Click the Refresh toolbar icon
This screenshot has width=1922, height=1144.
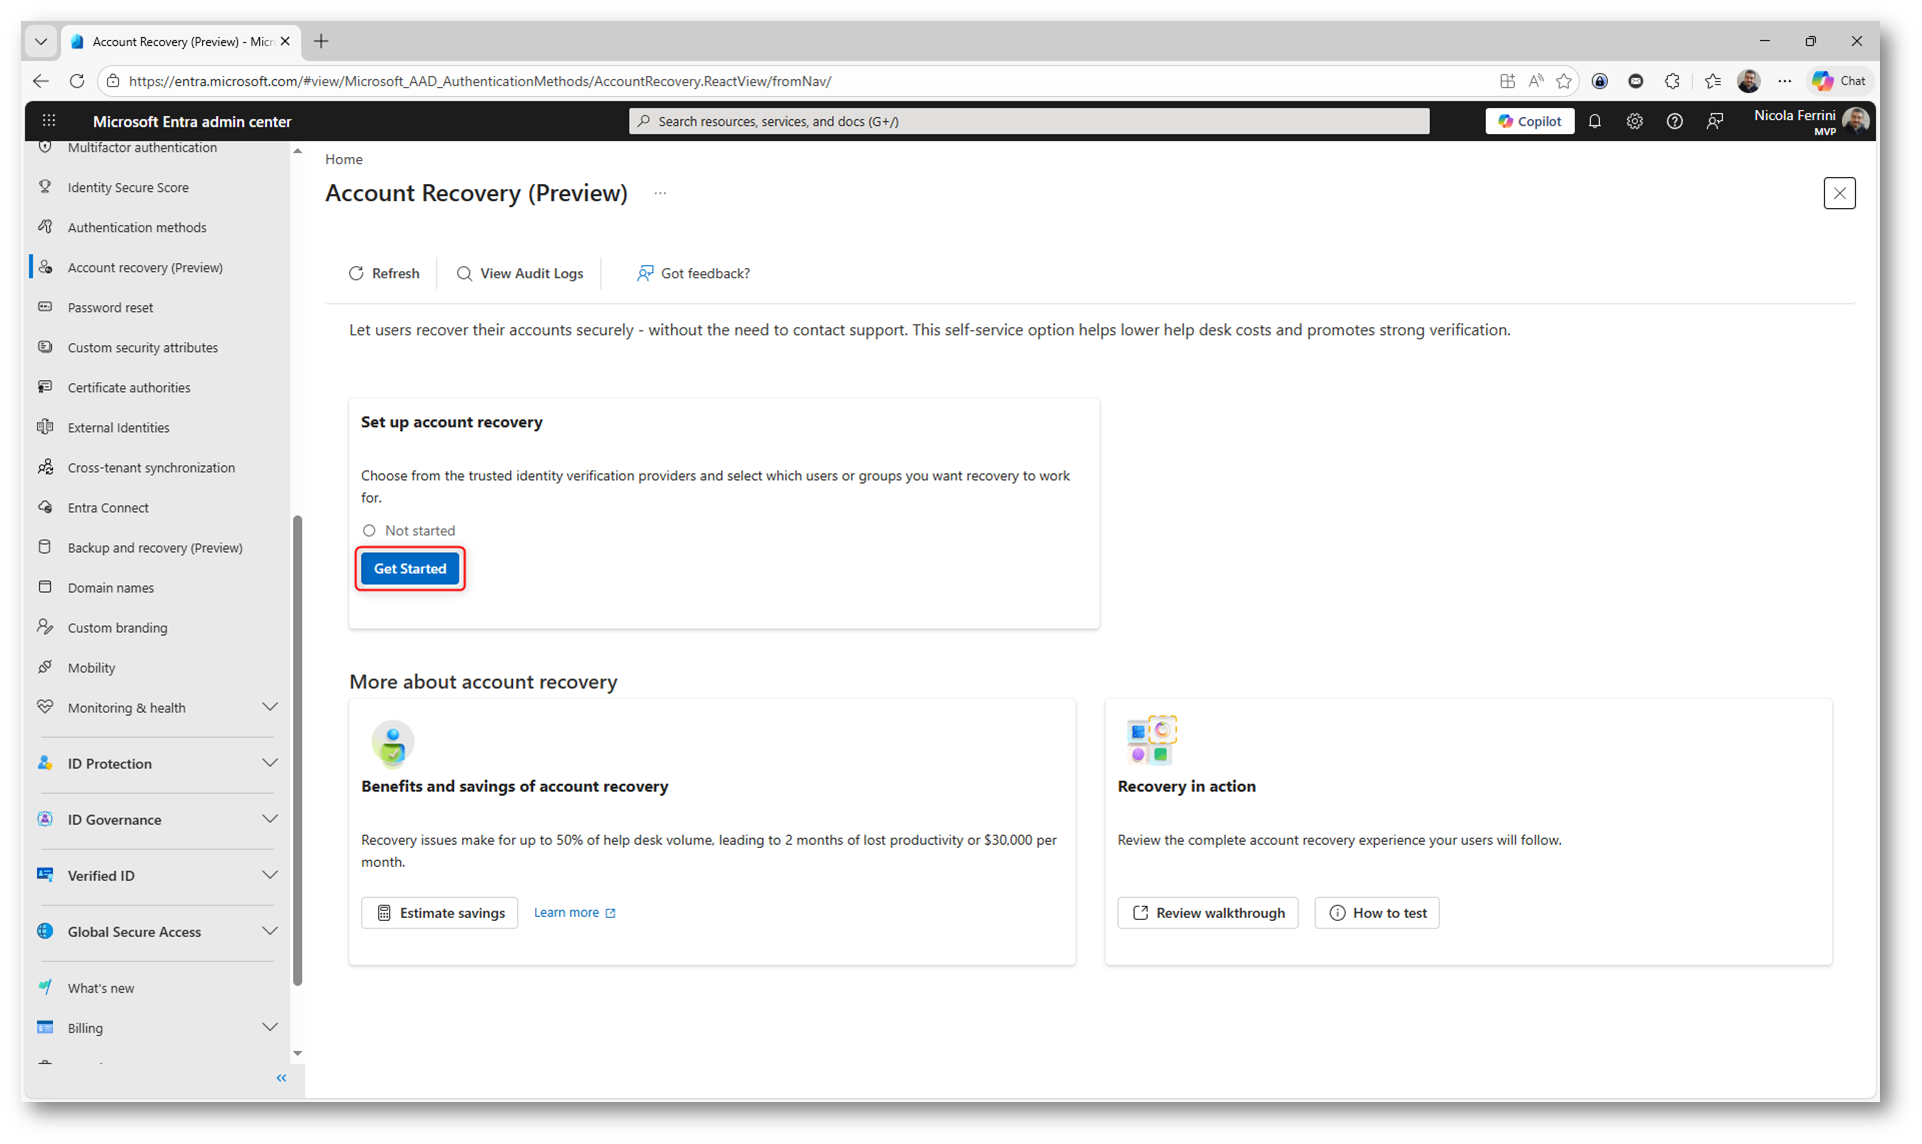coord(356,273)
